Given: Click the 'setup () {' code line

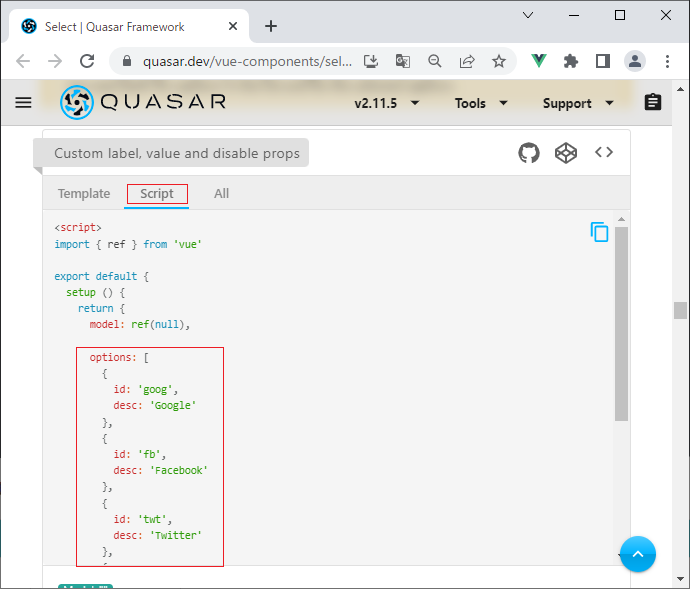Looking at the screenshot, I should (96, 292).
